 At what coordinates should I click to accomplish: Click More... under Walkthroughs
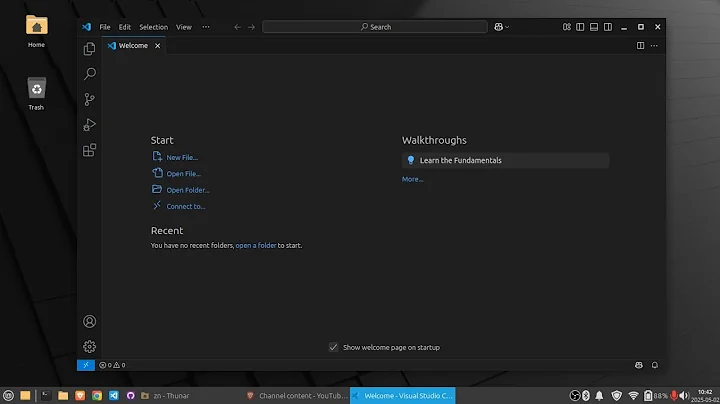click(412, 179)
